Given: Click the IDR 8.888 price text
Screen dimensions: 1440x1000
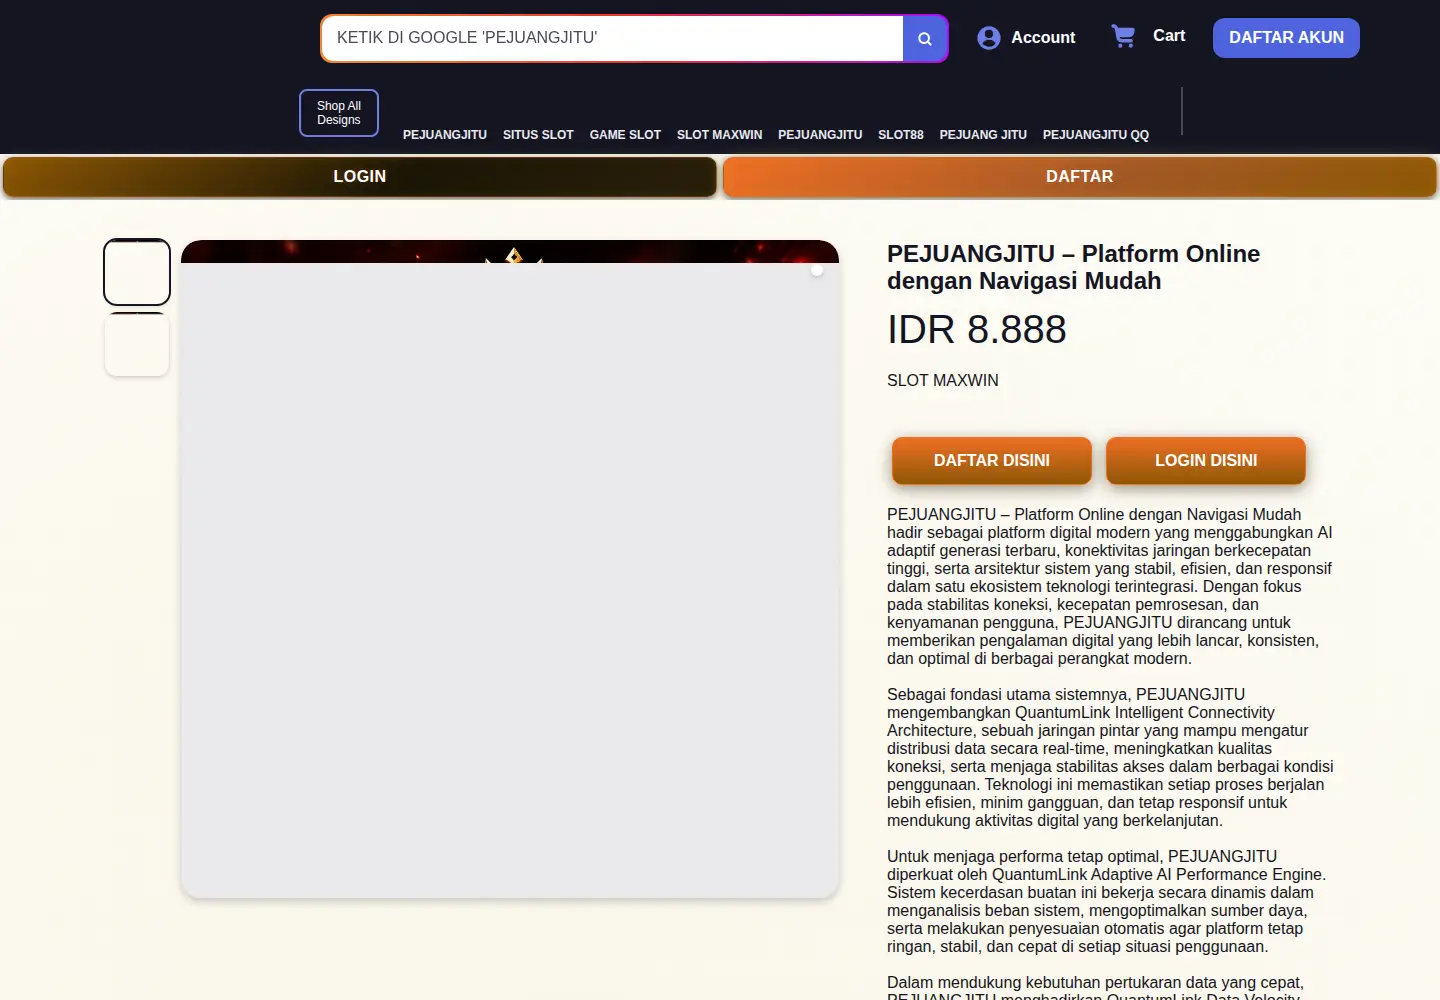Looking at the screenshot, I should [x=977, y=330].
